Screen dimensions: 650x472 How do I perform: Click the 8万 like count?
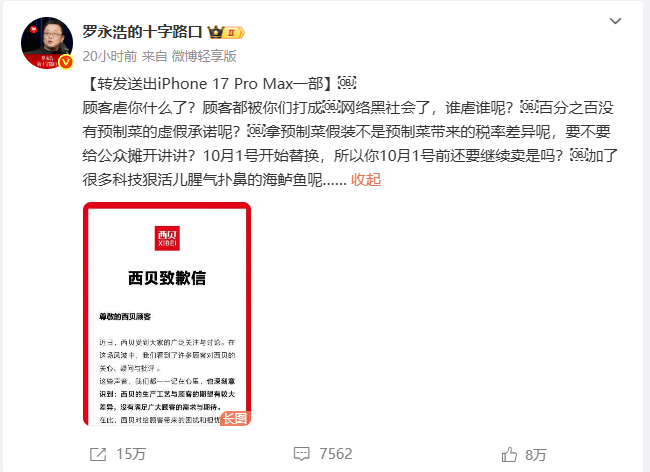(x=536, y=455)
